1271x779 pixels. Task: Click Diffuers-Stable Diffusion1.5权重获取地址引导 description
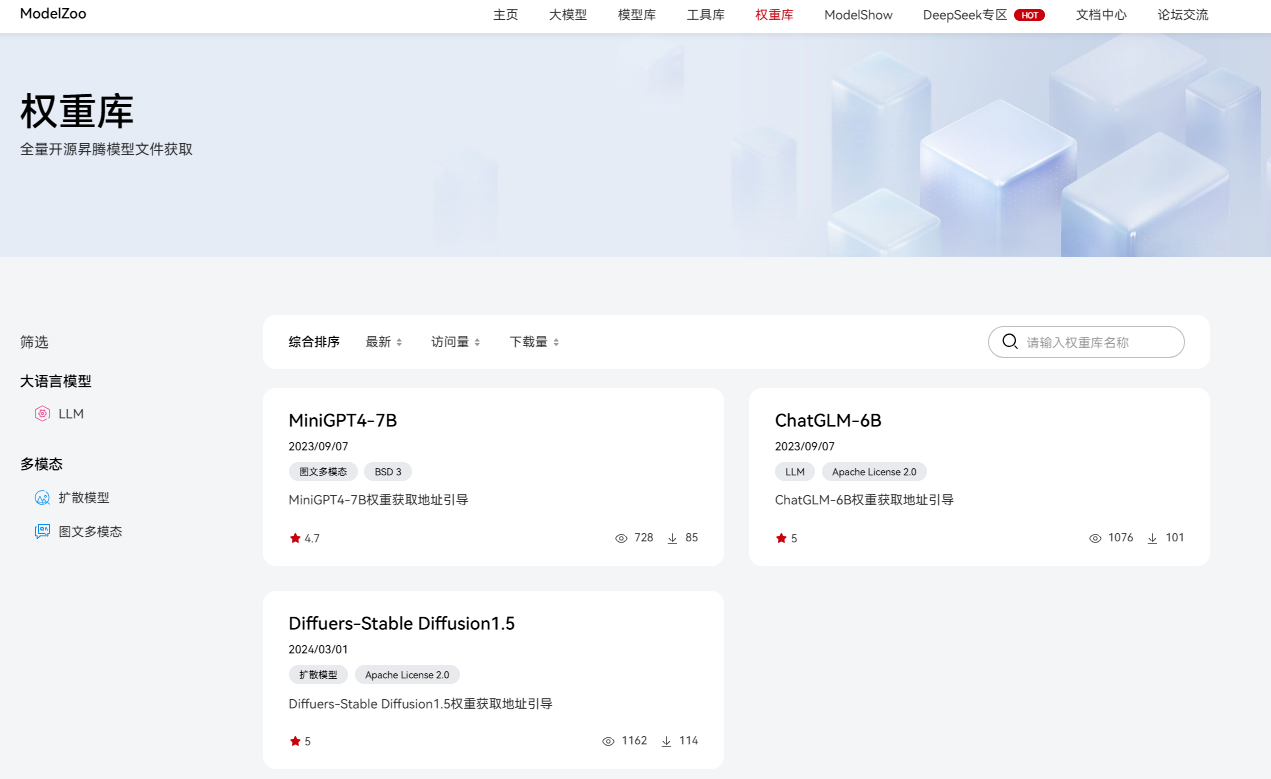coord(420,704)
